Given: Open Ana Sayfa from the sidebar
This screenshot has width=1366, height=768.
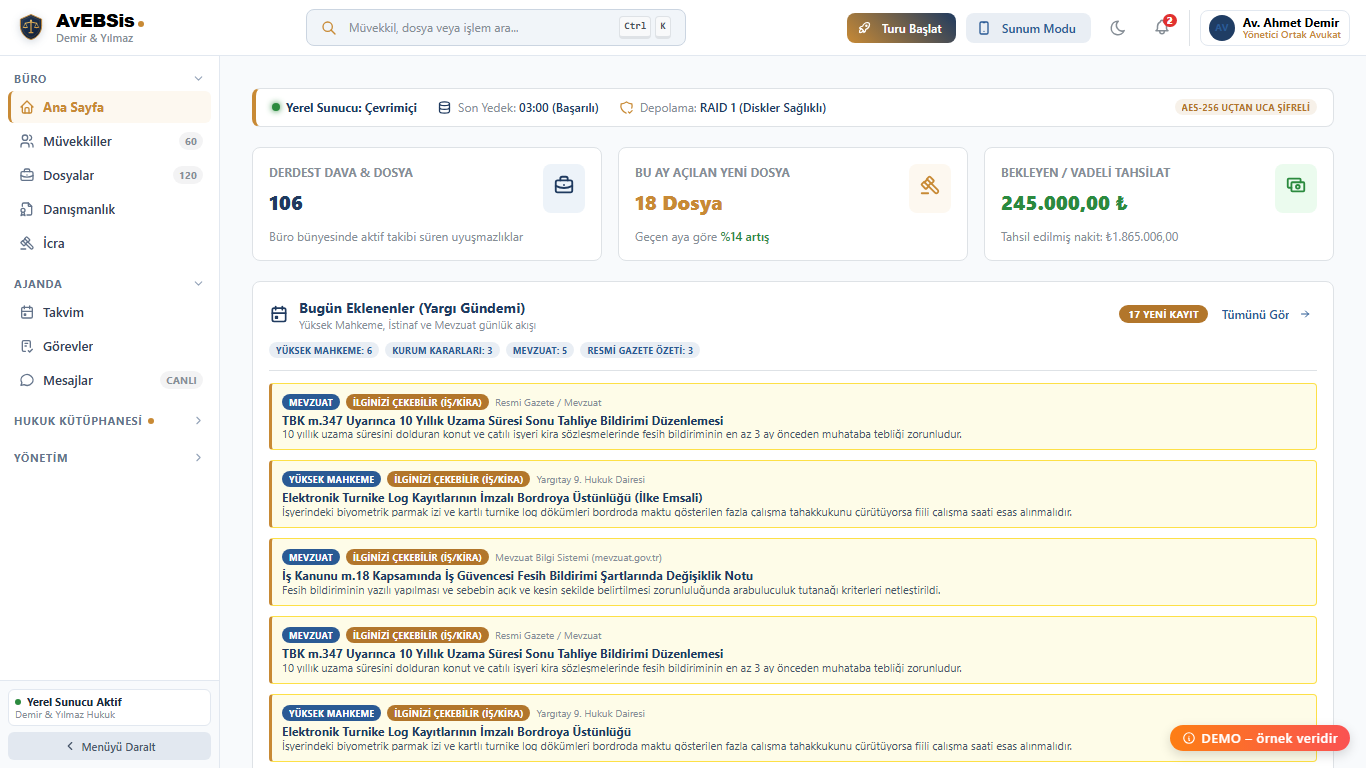Looking at the screenshot, I should point(110,107).
